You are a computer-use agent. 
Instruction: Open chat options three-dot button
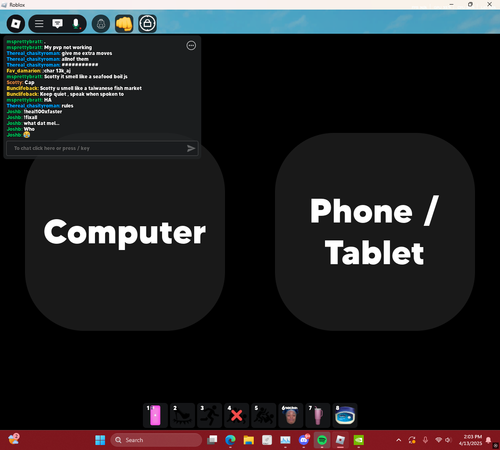(191, 46)
